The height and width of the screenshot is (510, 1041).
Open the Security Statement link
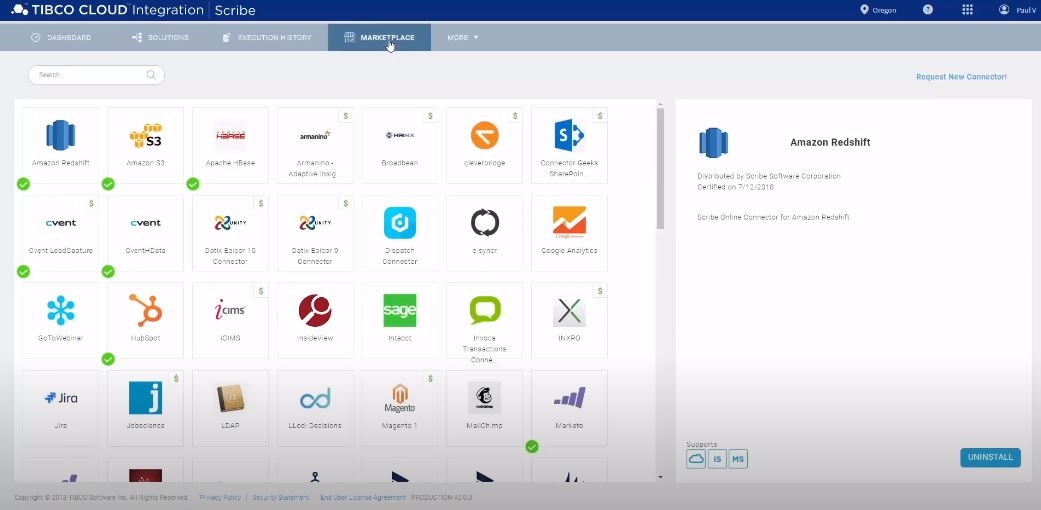click(280, 497)
